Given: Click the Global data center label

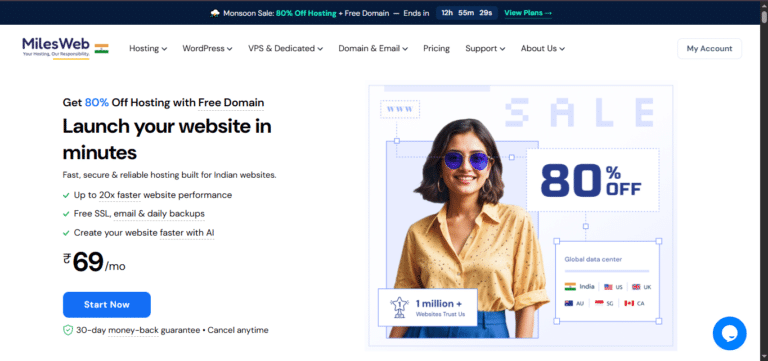Looking at the screenshot, I should point(593,260).
